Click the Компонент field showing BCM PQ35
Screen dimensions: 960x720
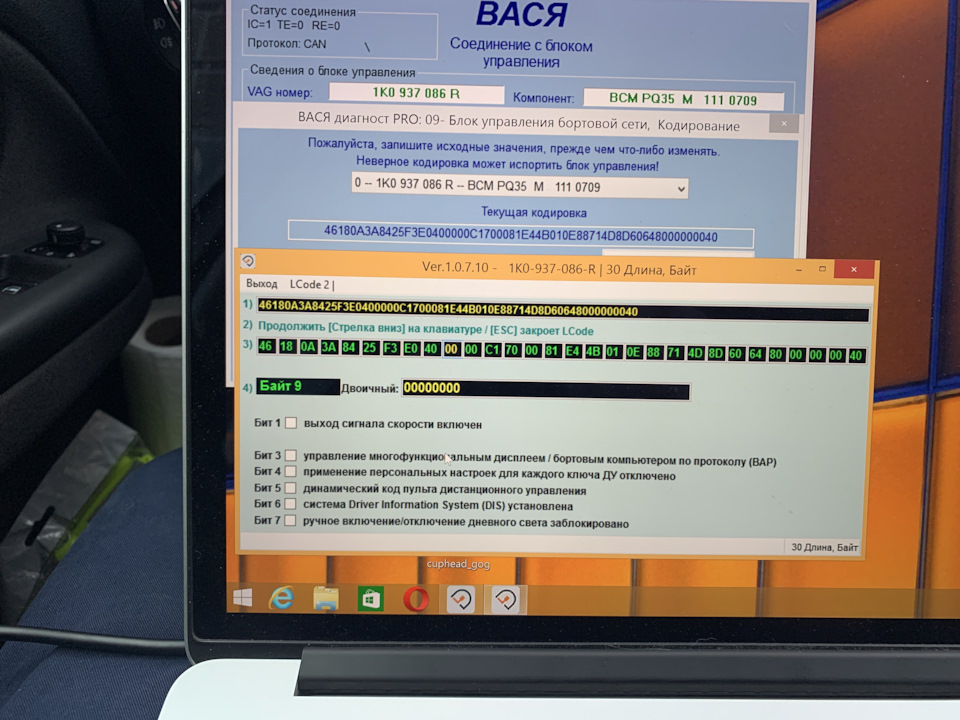tap(683, 99)
